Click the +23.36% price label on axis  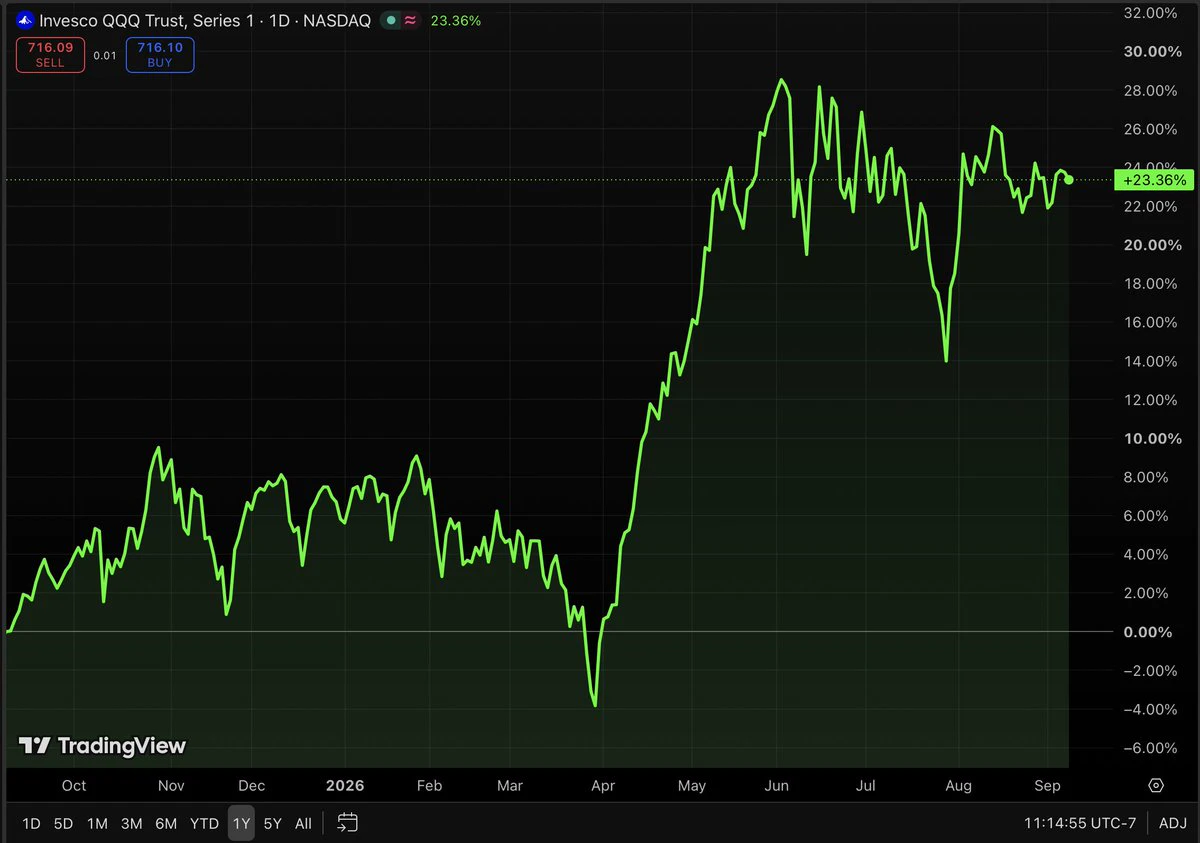(x=1154, y=181)
